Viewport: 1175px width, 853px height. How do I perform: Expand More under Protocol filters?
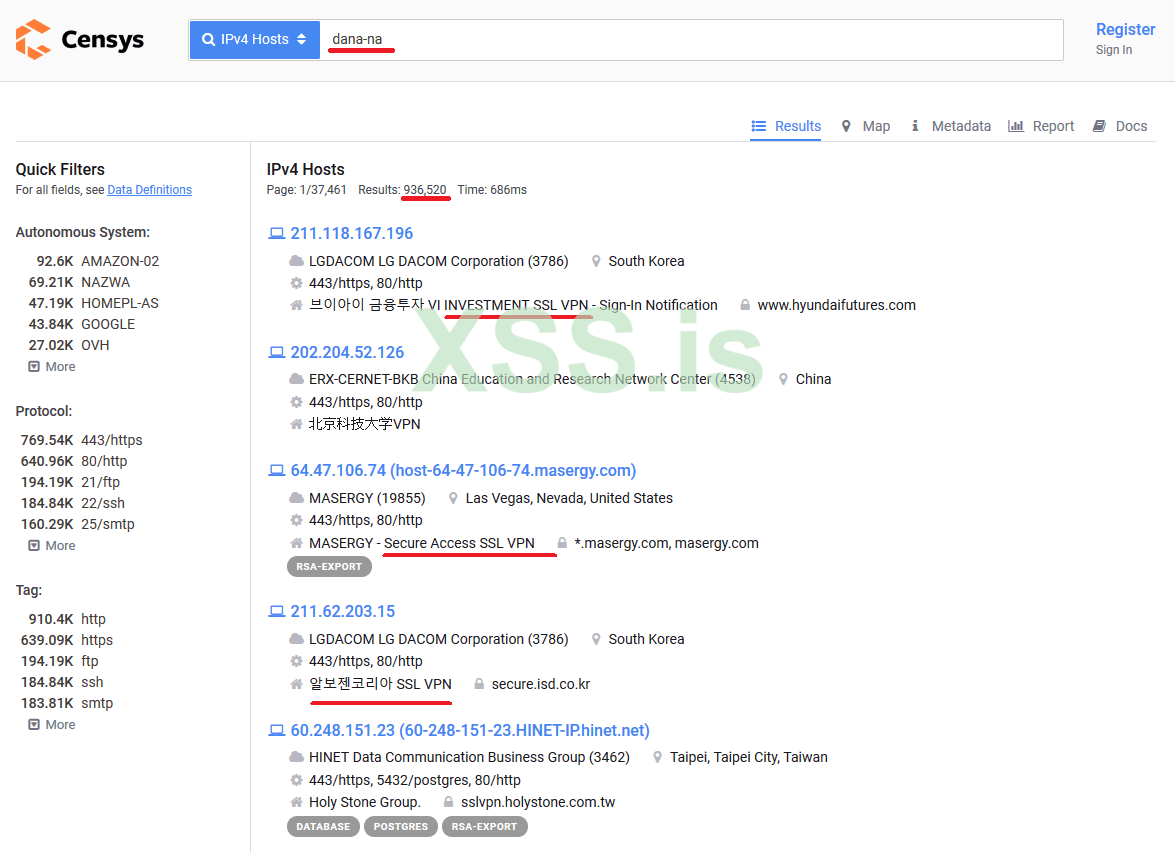tap(50, 544)
